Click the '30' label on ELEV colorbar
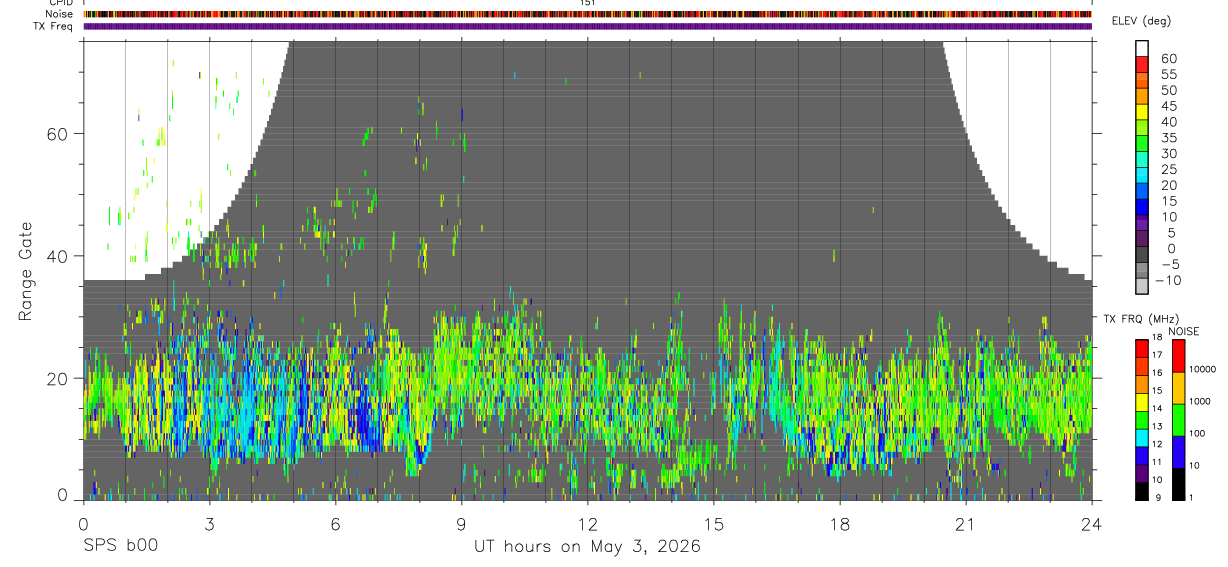This screenshot has width=1228, height=567. point(1168,153)
